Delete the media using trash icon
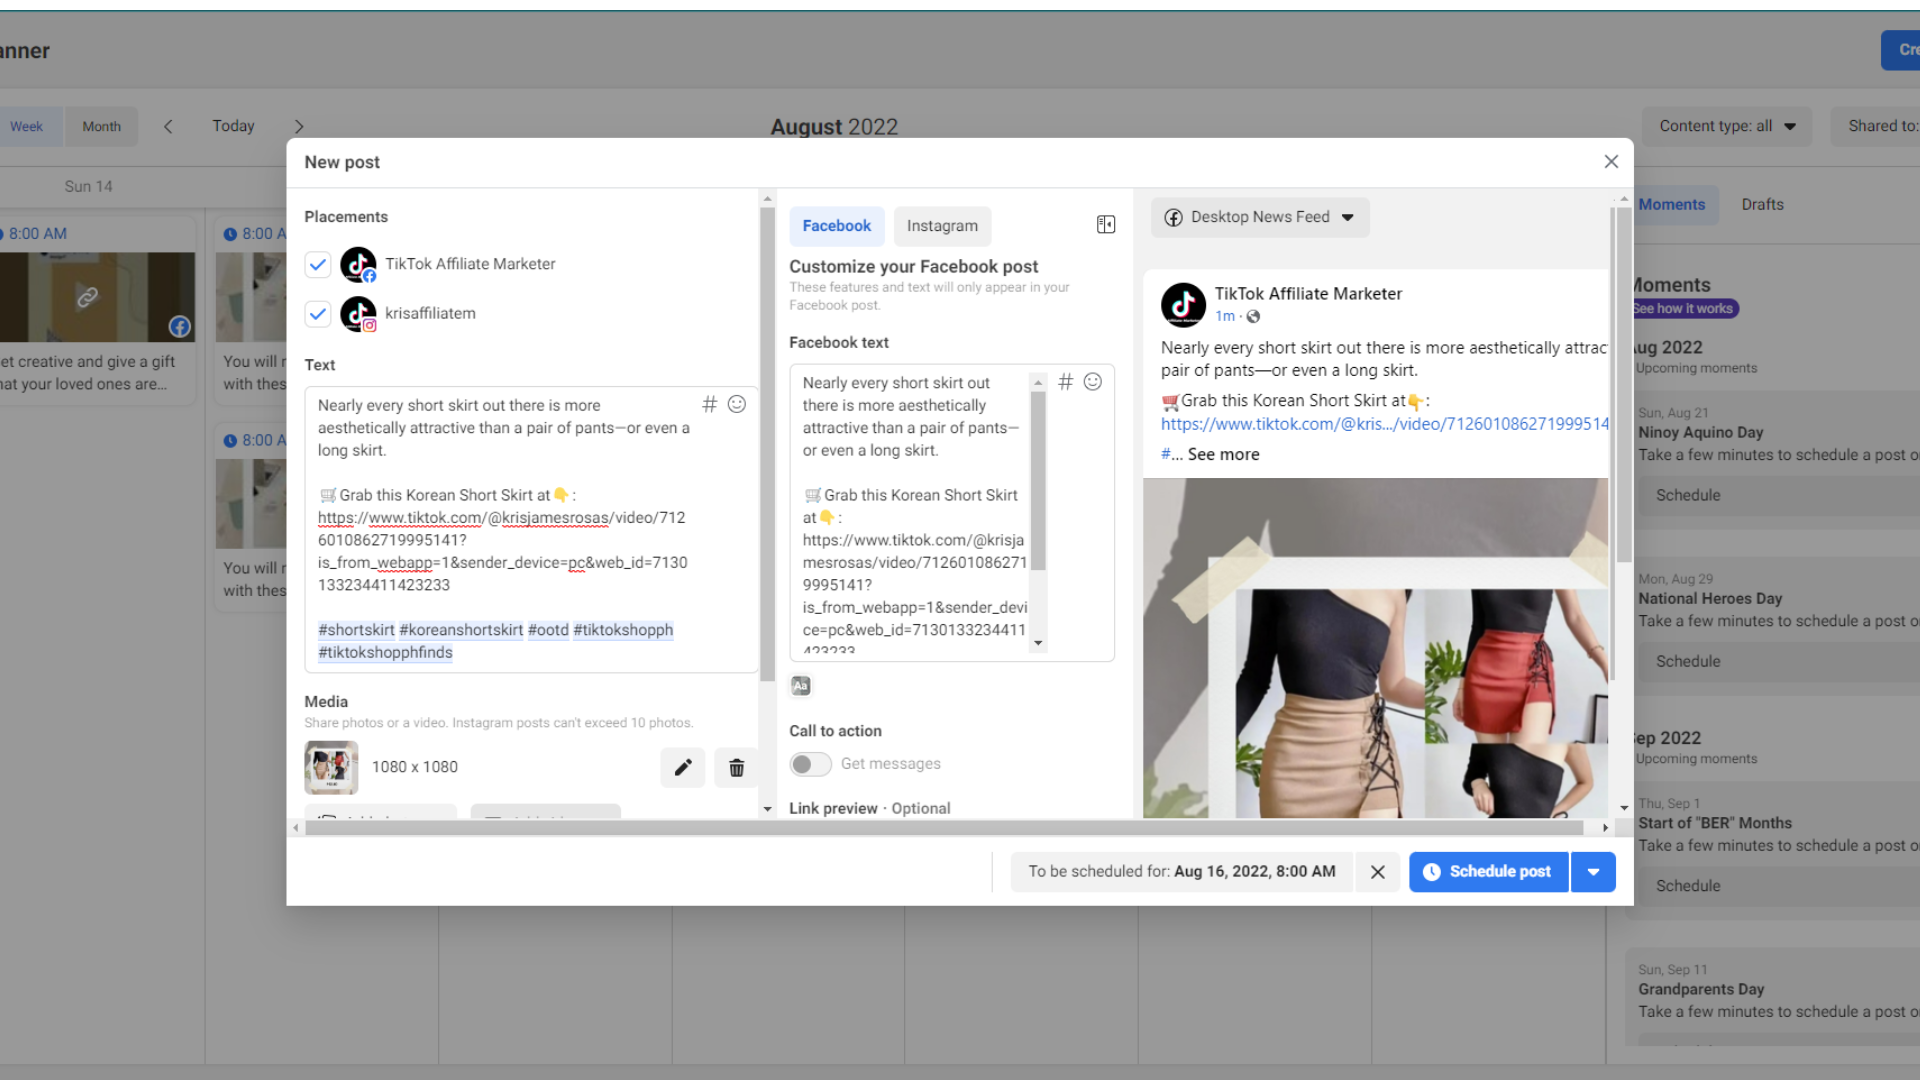 [737, 767]
